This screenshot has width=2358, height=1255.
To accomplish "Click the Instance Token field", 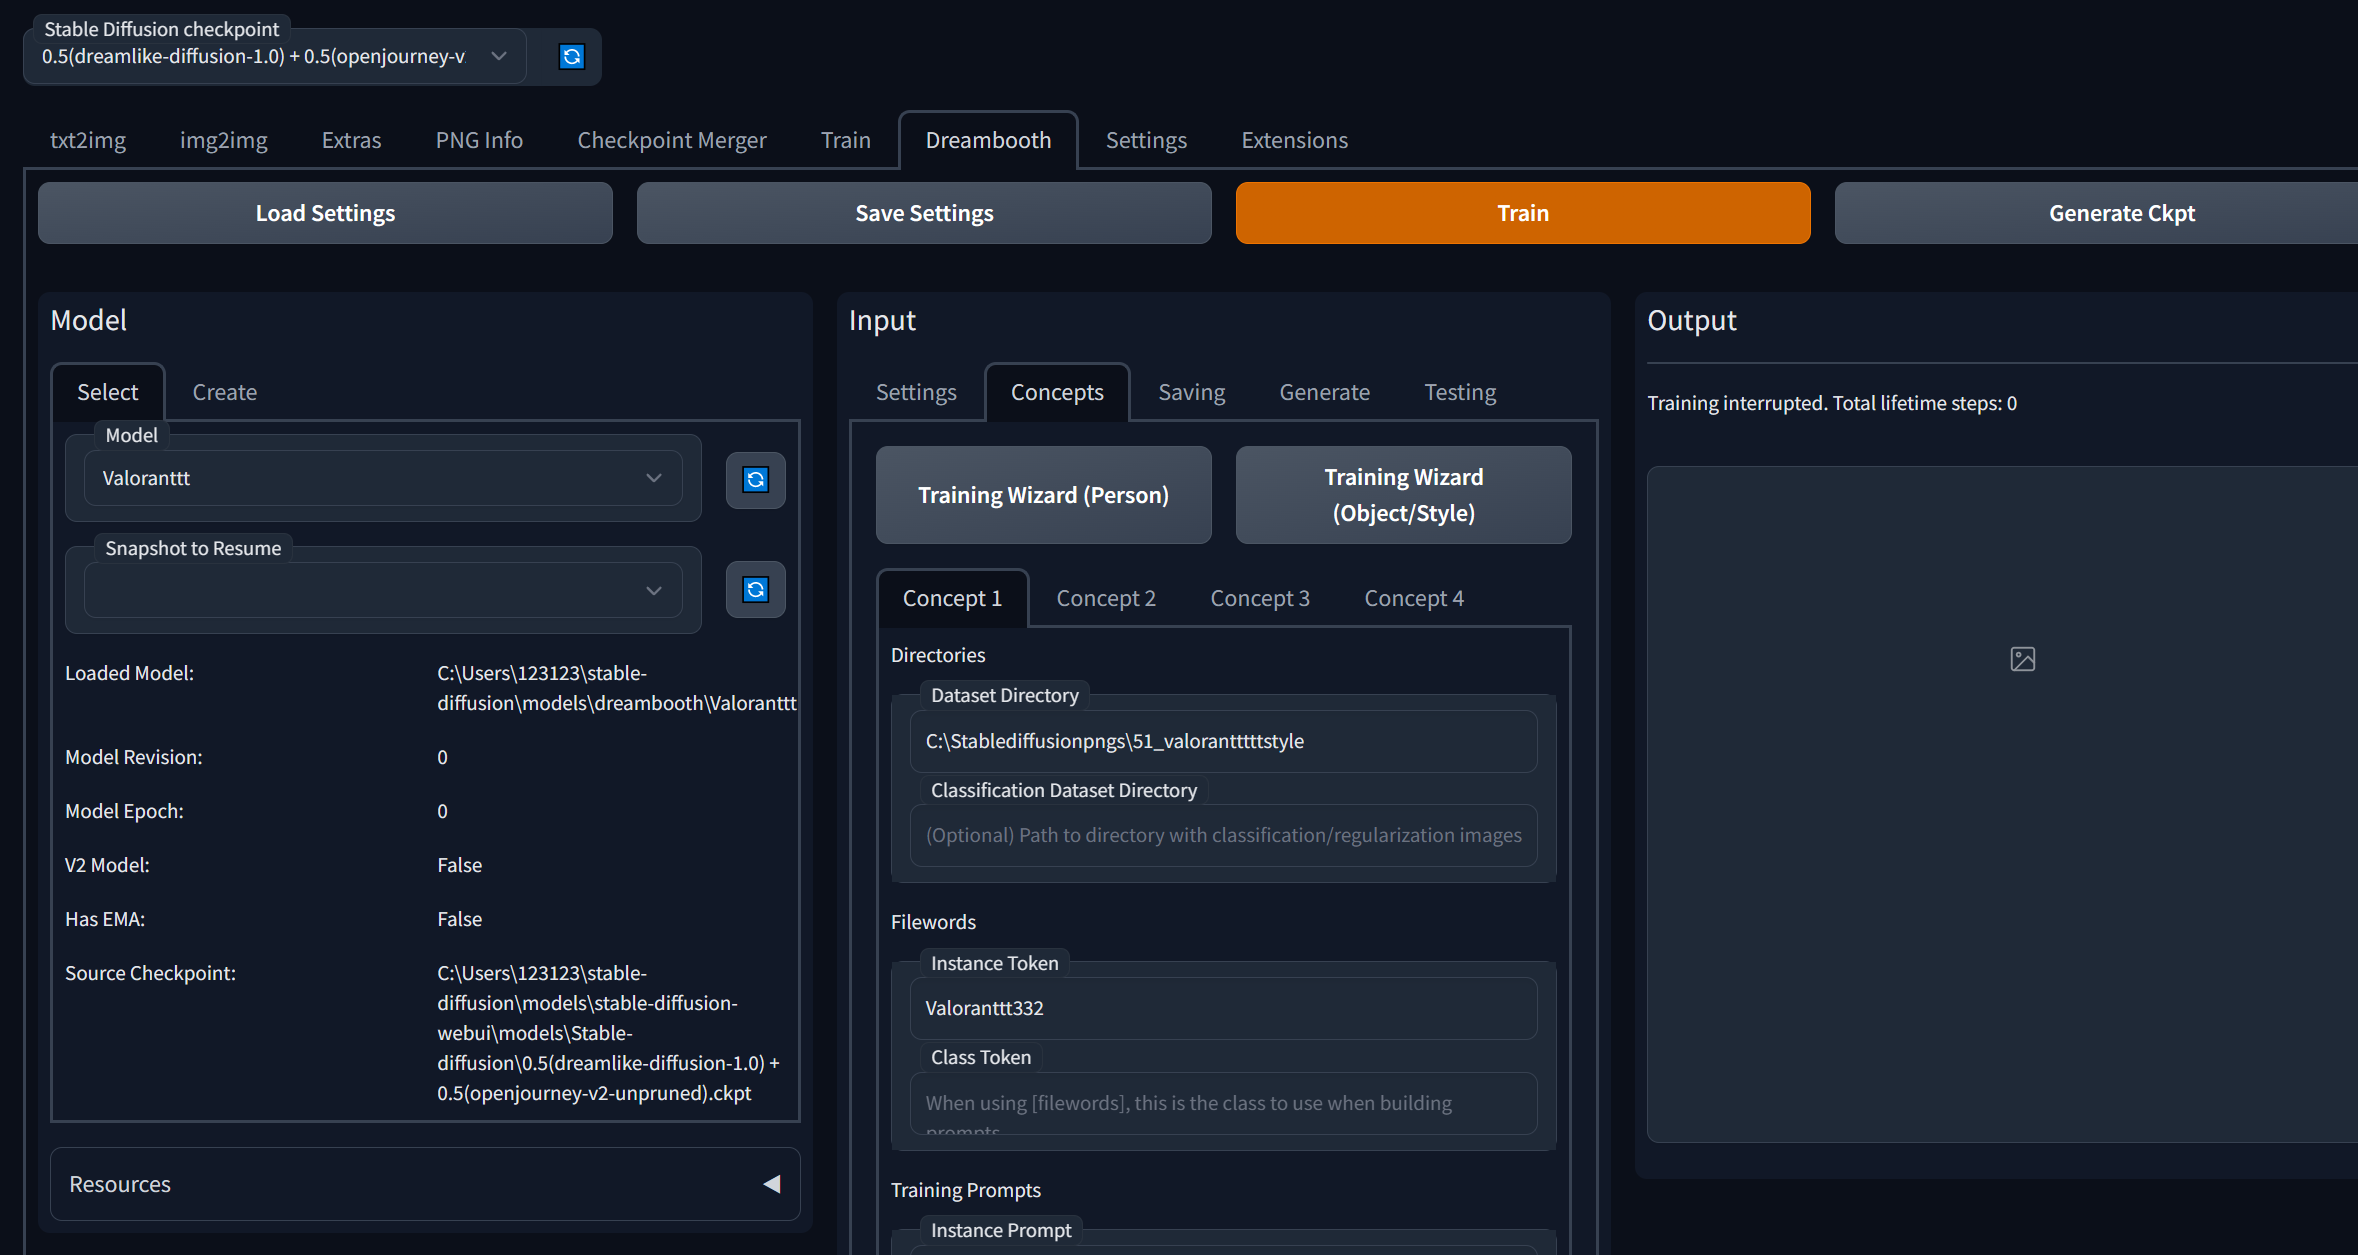I will (x=1222, y=1008).
